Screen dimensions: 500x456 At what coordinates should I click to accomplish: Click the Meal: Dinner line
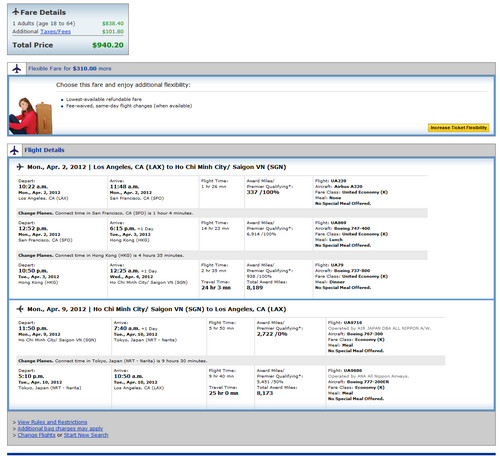click(330, 282)
